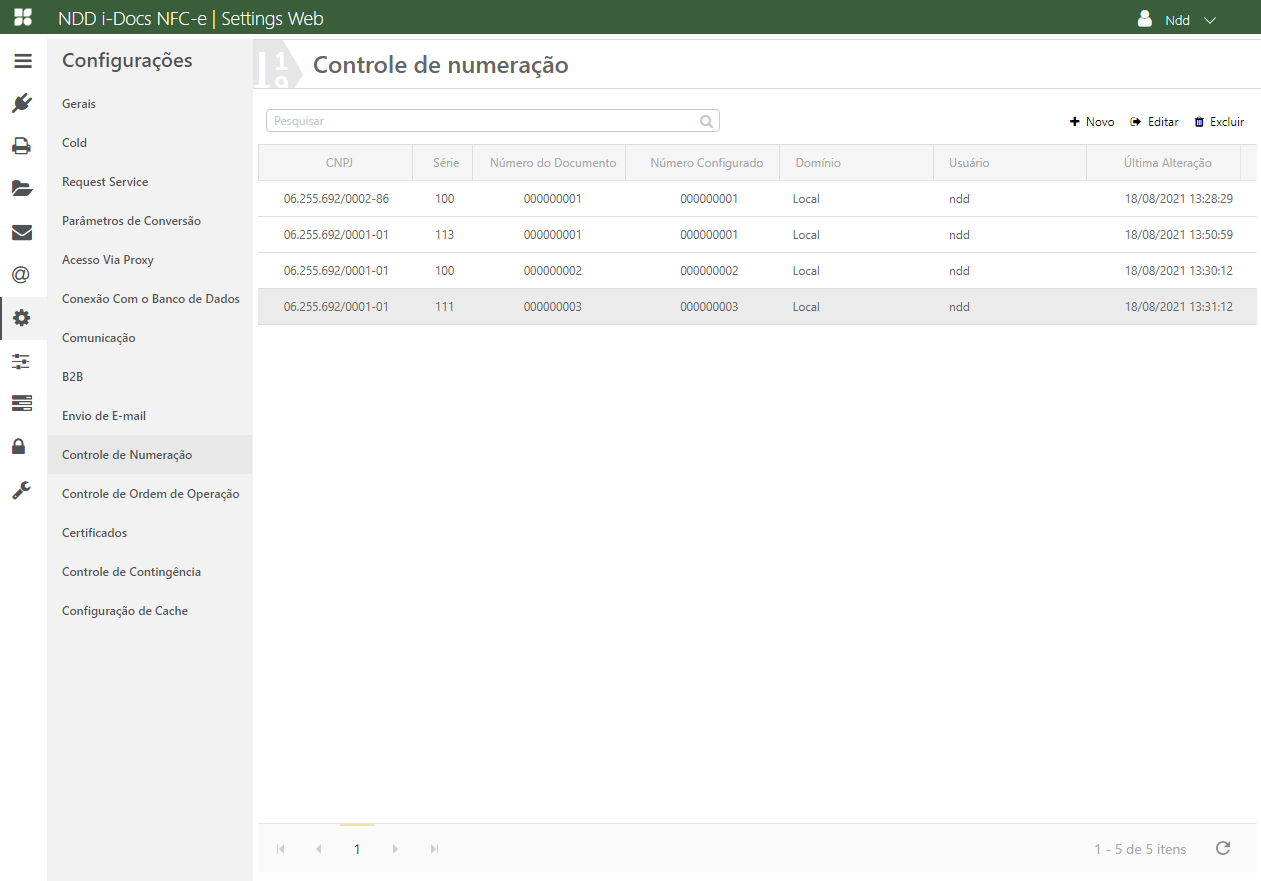1261x881 pixels.
Task: Click the Novo button
Action: 1092,122
